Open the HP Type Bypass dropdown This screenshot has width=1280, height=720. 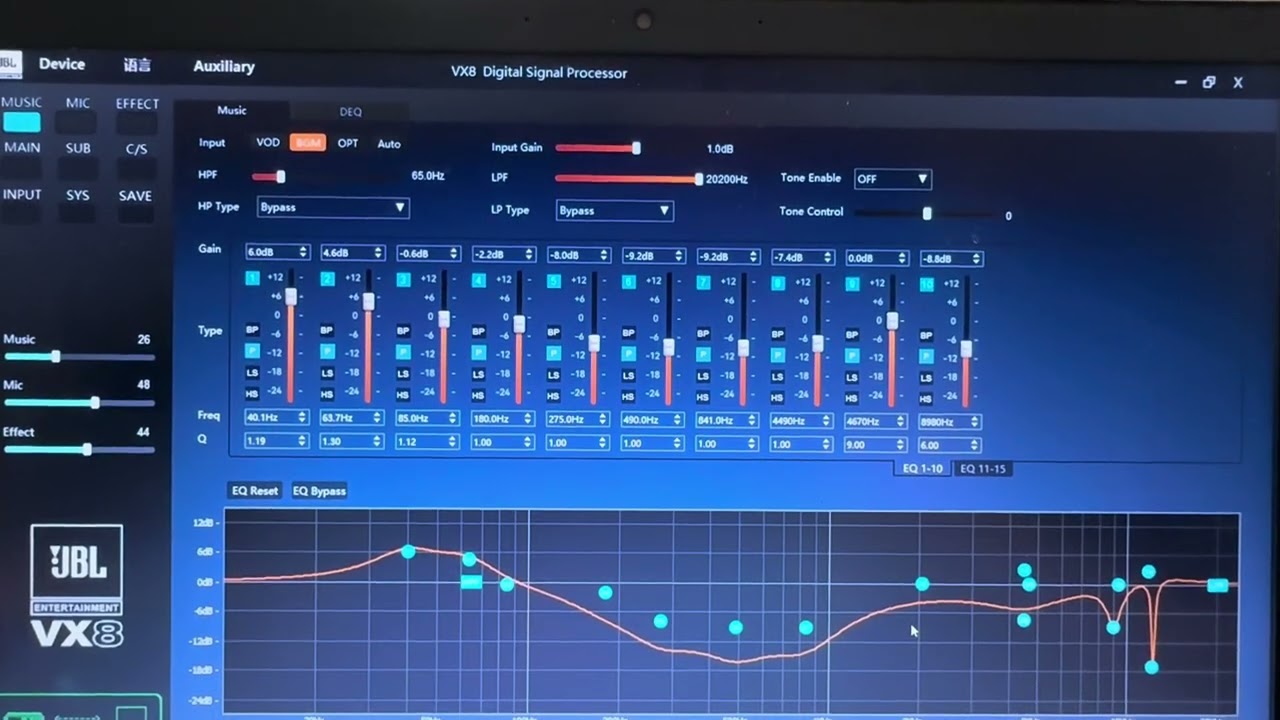pos(332,207)
